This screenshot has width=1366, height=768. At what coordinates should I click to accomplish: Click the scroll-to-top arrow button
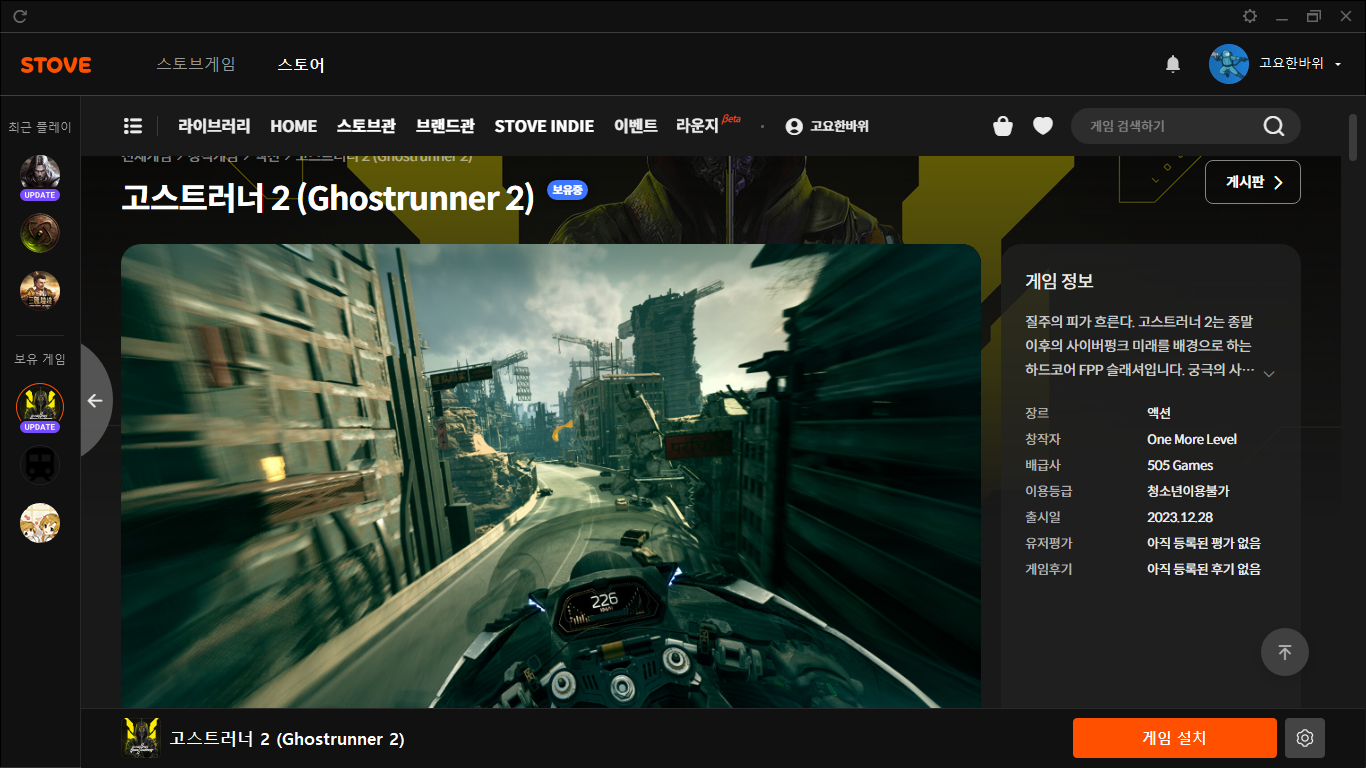[1285, 652]
